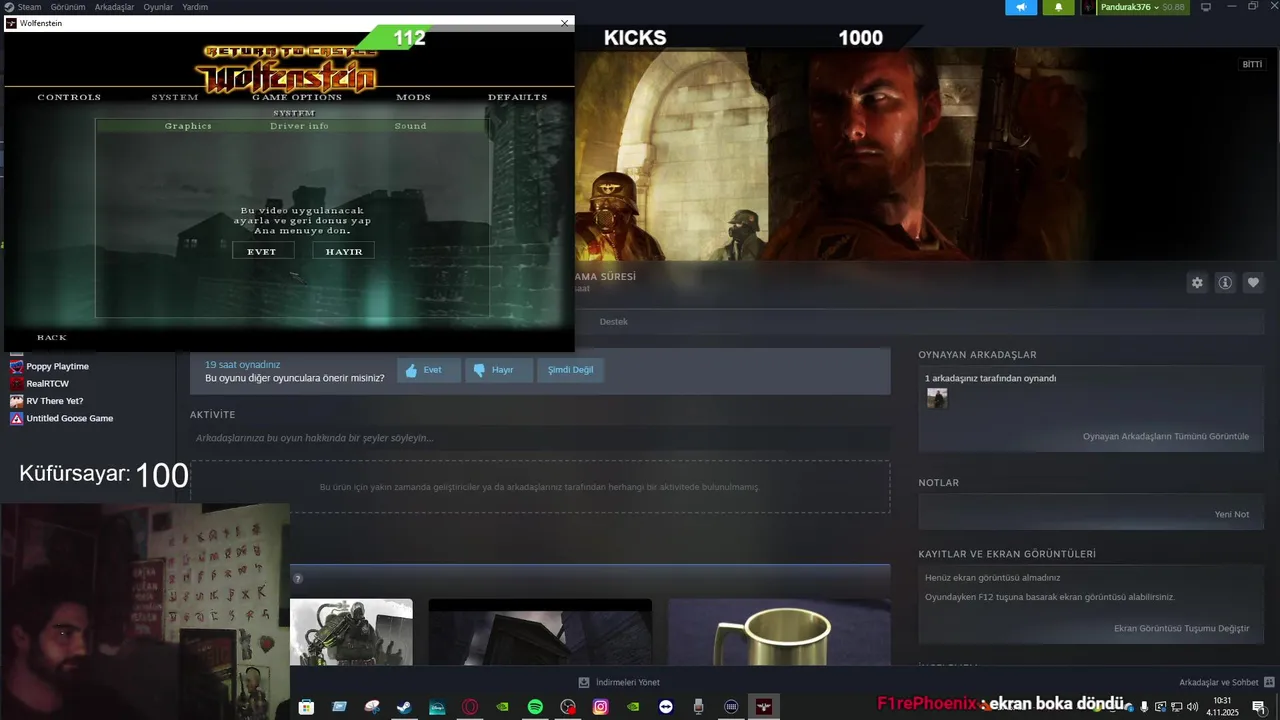1280x720 pixels.
Task: Open the SYSTEM menu in Wolfenstein
Action: point(175,97)
